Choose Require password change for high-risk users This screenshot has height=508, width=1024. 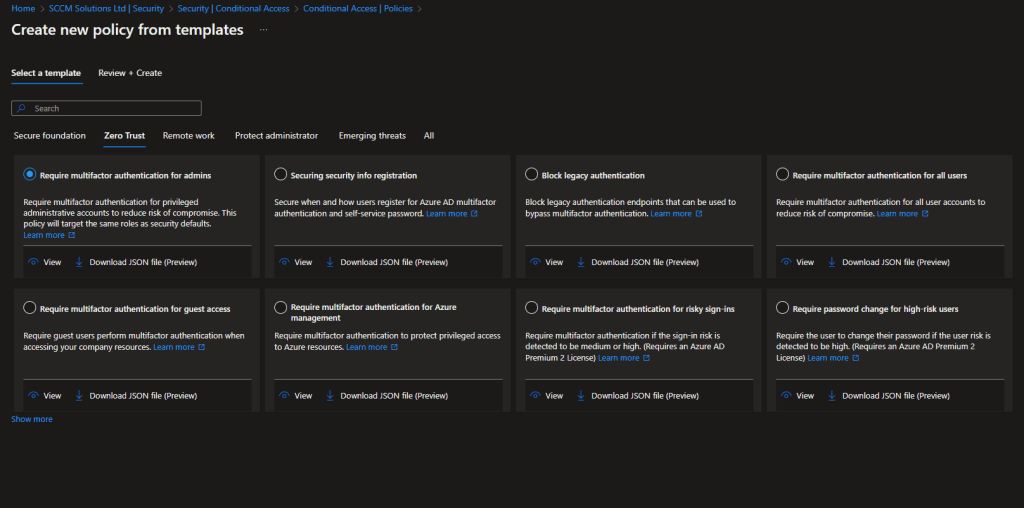pos(783,308)
